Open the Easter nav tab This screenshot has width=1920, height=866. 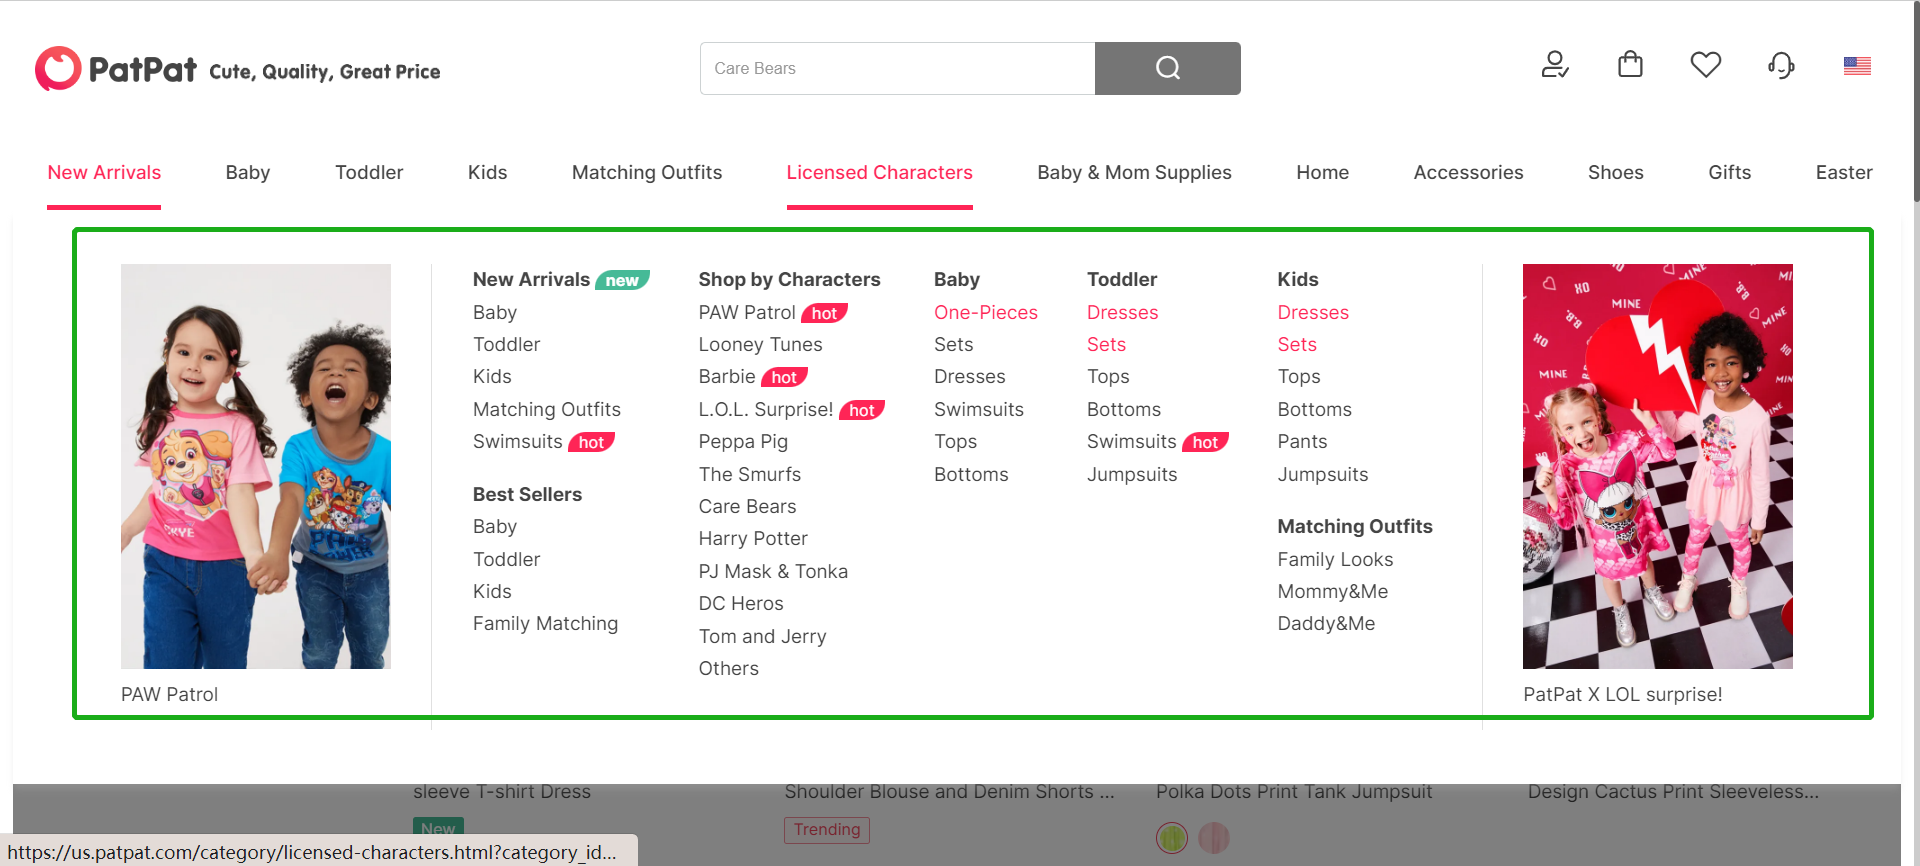tap(1844, 172)
